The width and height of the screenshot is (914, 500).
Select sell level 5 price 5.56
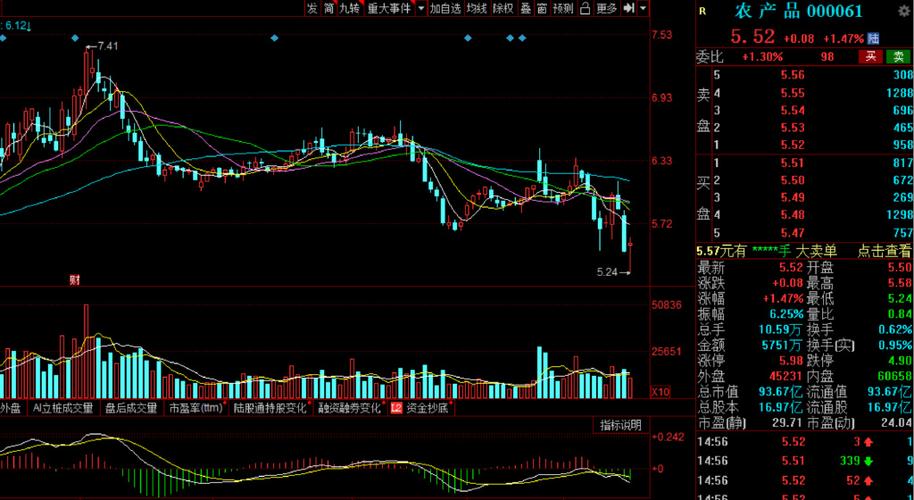(792, 75)
